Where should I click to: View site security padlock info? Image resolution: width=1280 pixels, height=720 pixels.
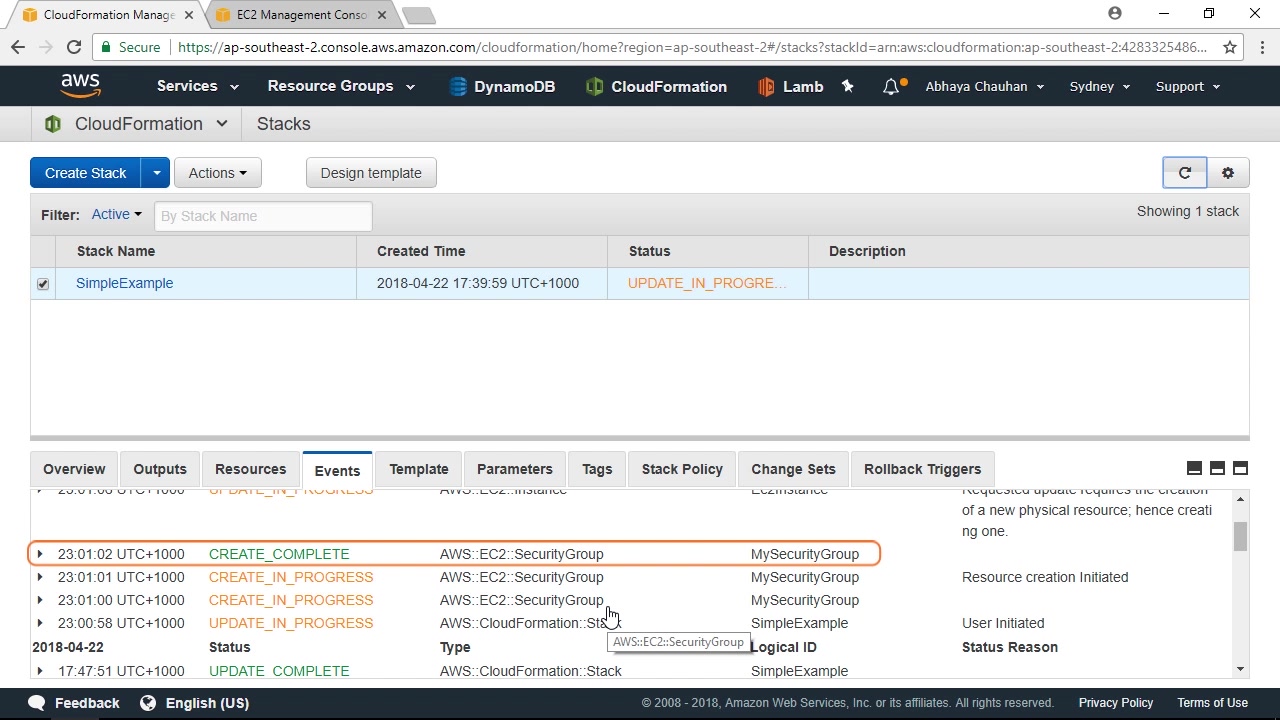click(107, 47)
